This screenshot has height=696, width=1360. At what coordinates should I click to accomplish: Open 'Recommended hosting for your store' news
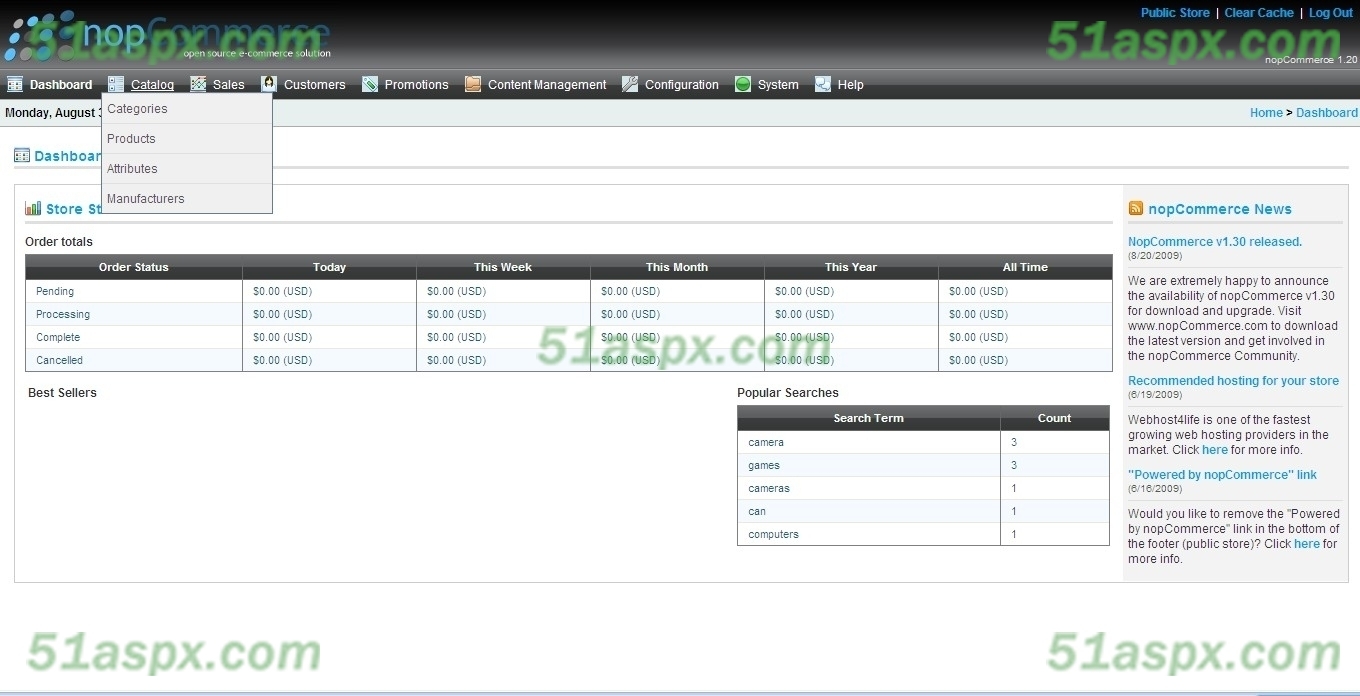[1233, 381]
